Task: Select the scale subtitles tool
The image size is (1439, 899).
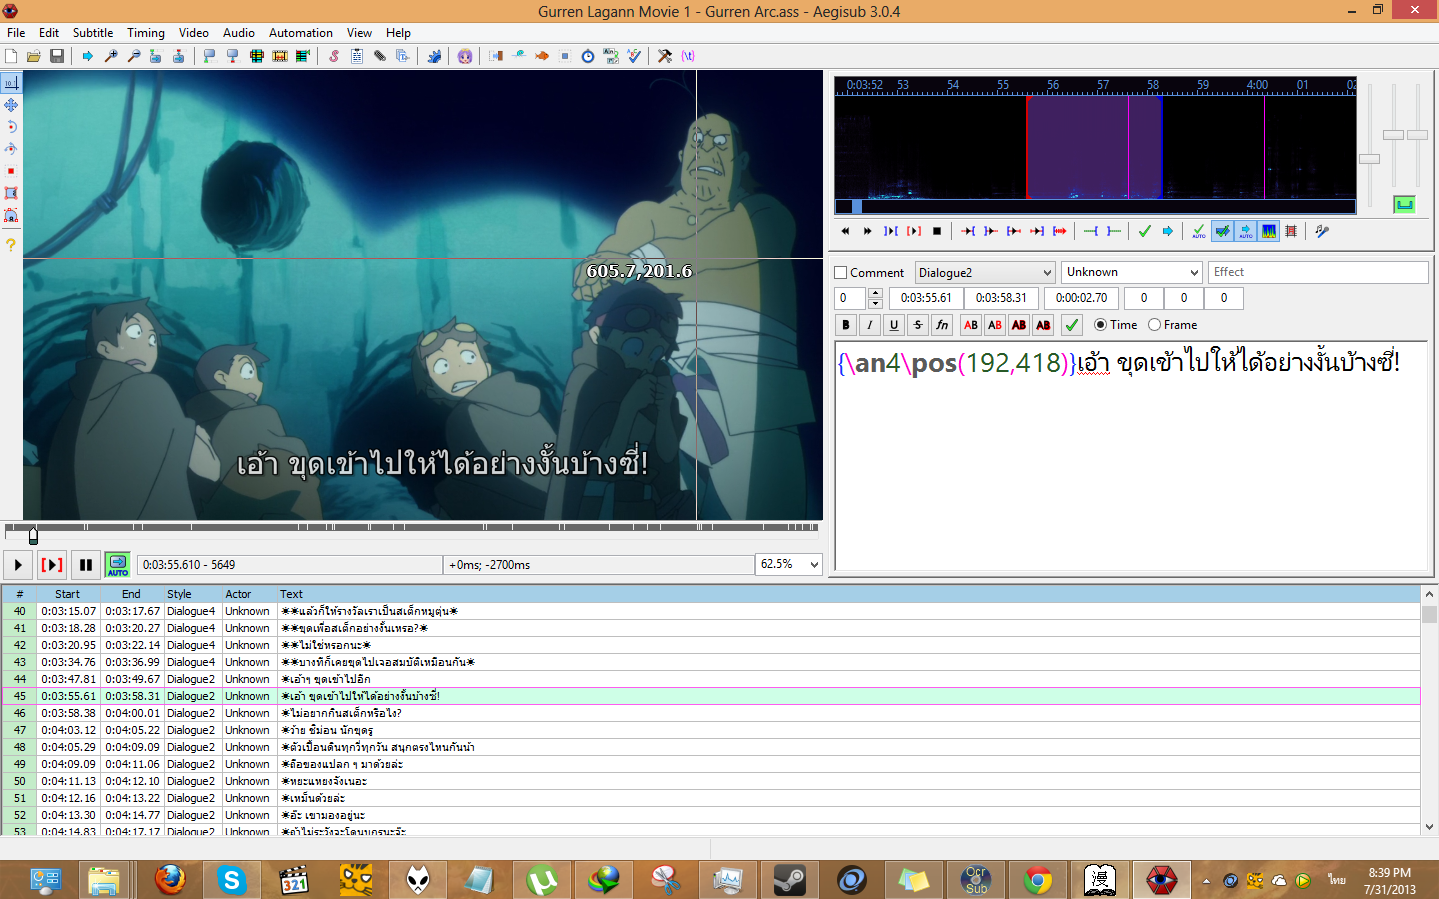Action: click(11, 171)
